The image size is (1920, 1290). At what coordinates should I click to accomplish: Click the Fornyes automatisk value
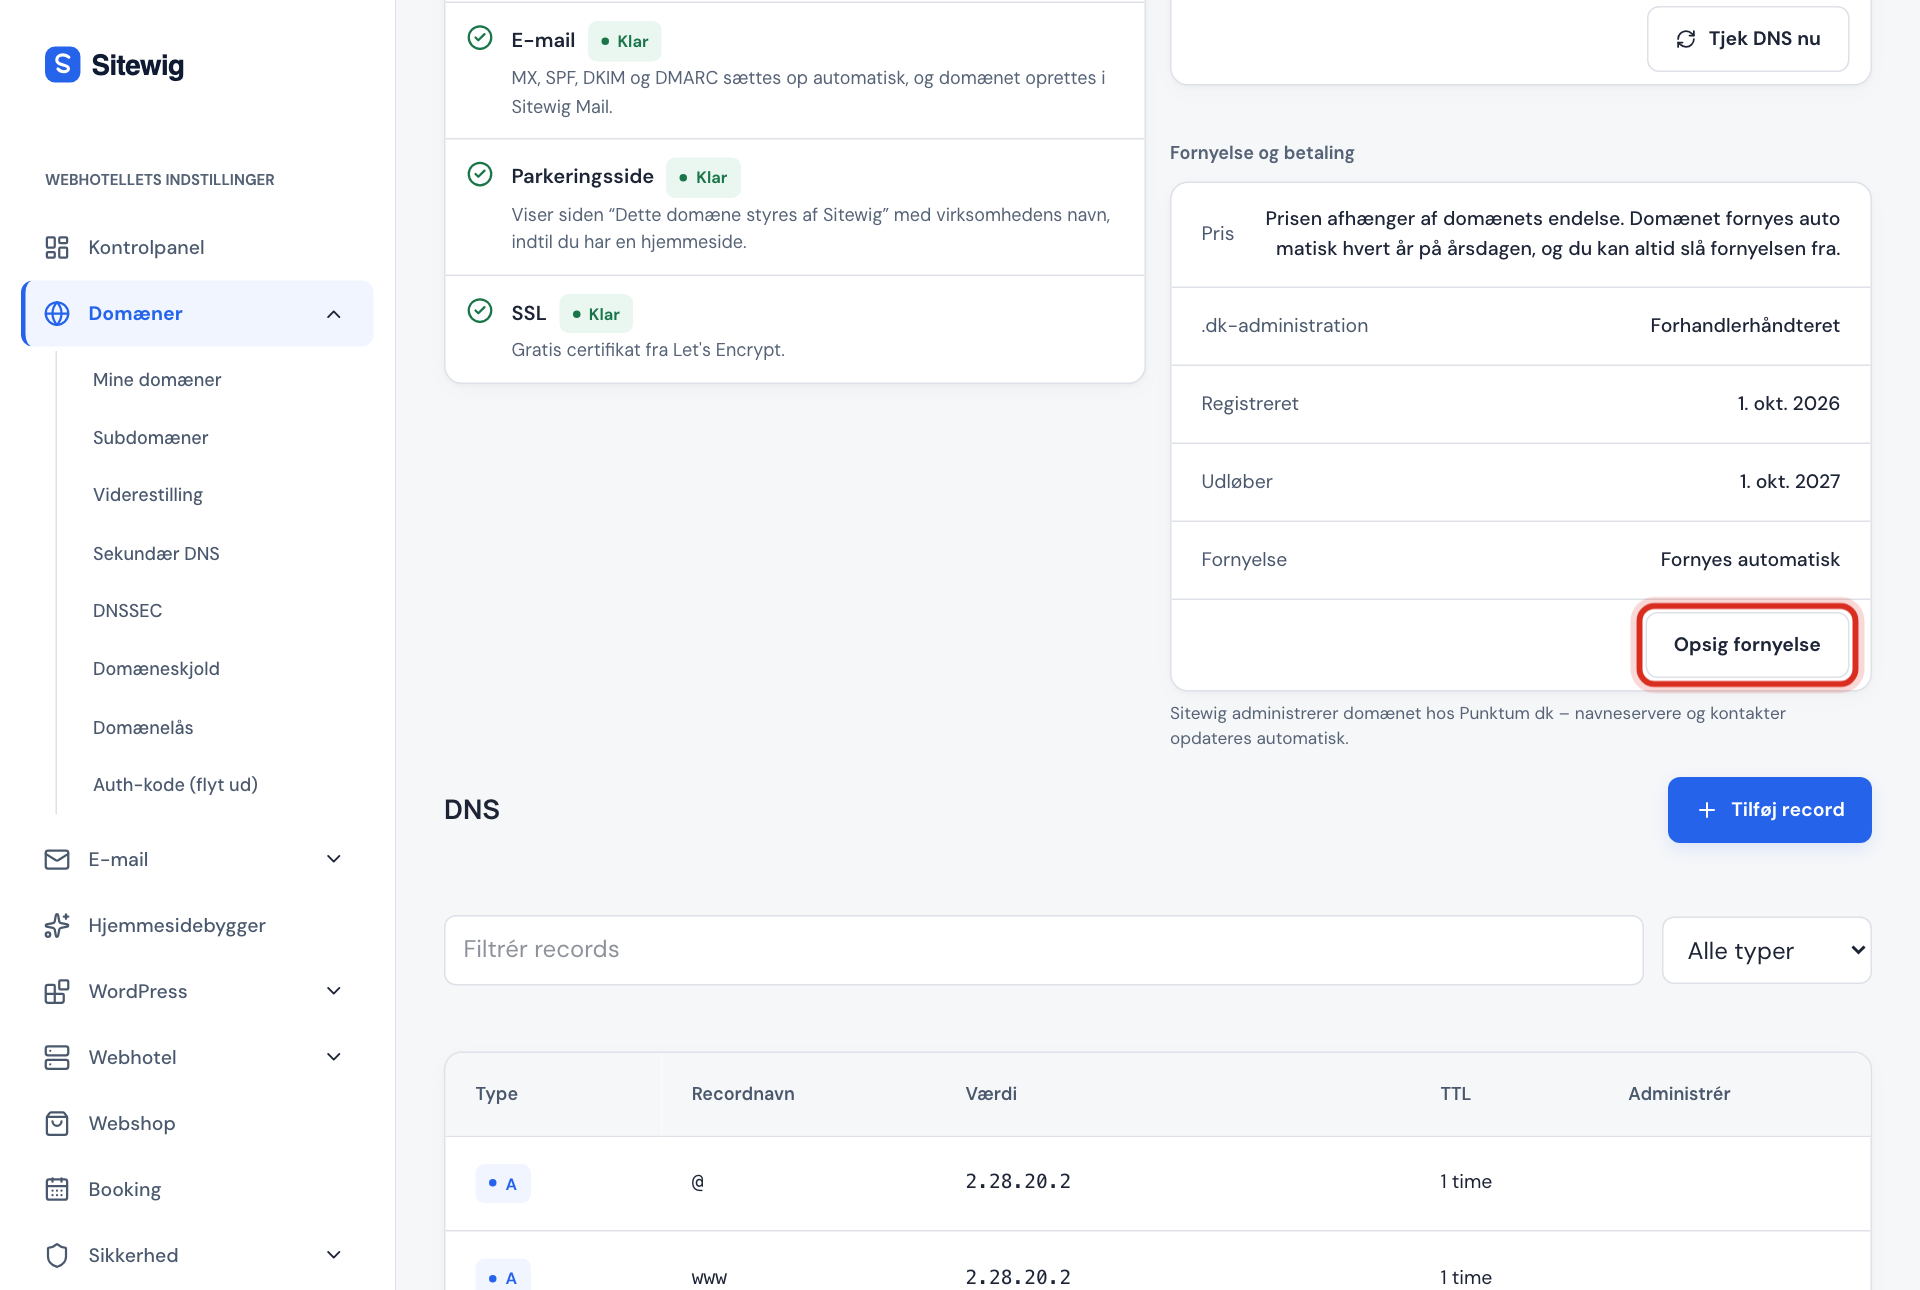pos(1749,560)
